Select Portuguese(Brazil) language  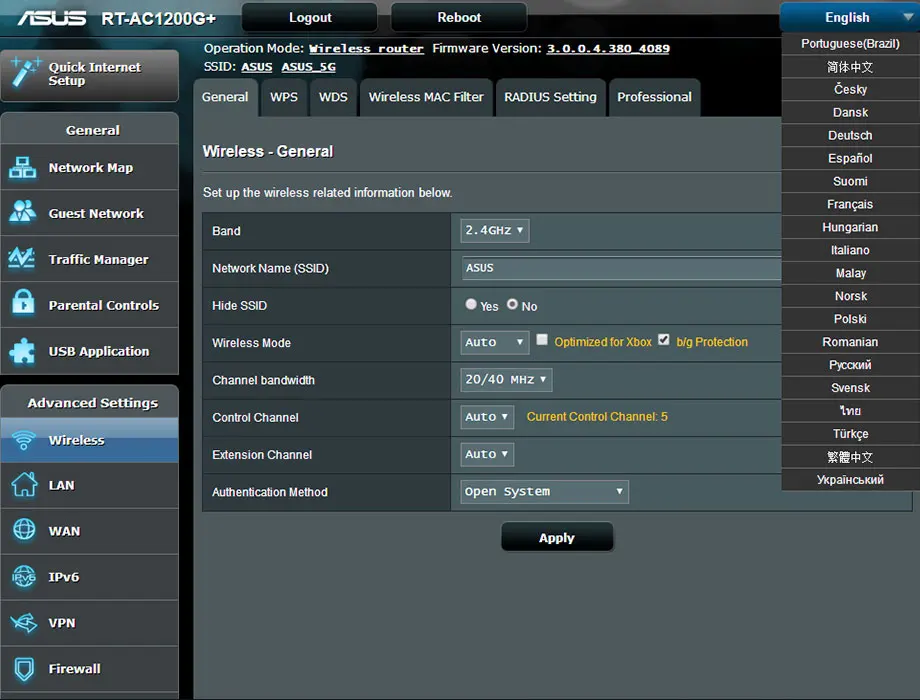pyautogui.click(x=850, y=43)
